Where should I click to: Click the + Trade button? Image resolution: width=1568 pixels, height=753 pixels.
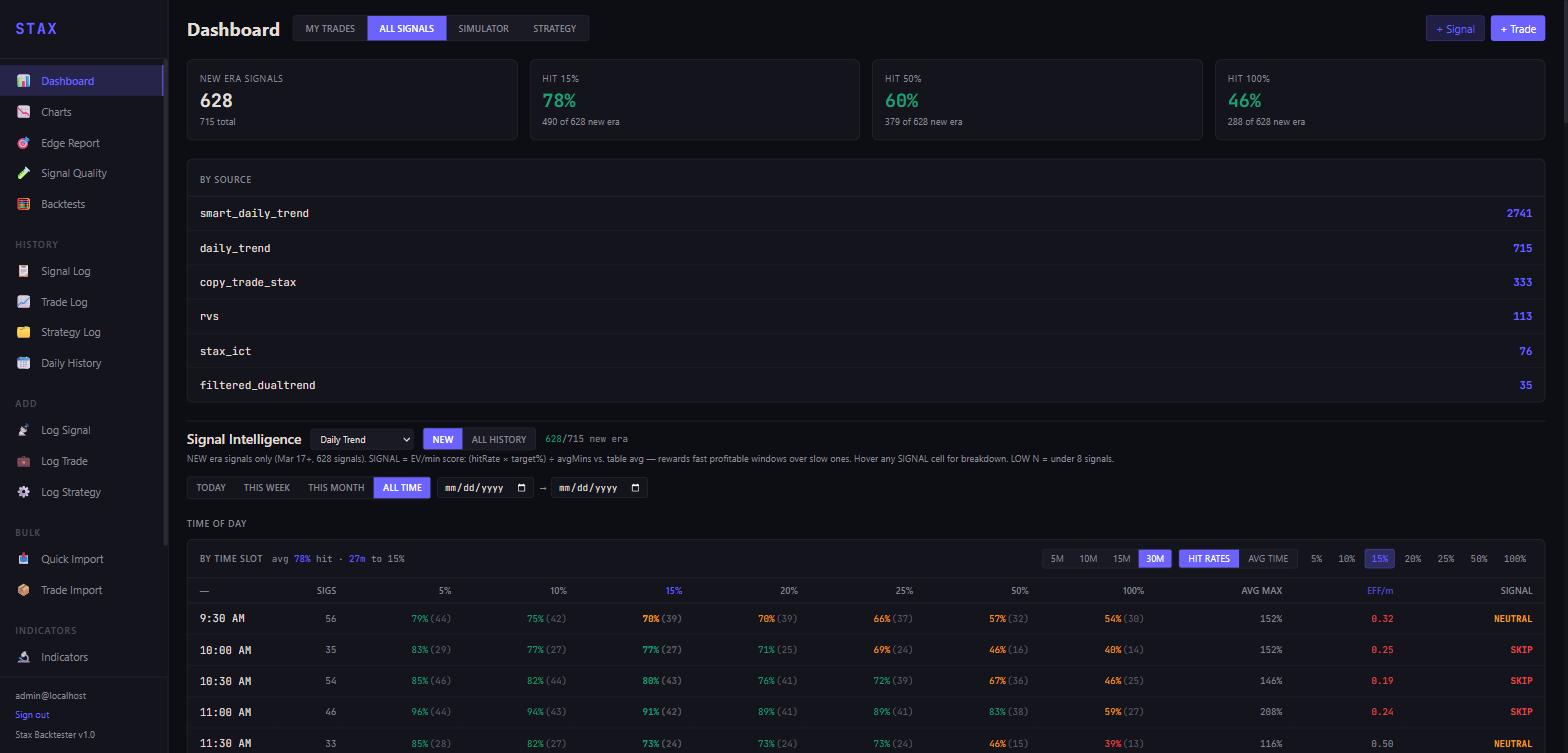tap(1517, 28)
